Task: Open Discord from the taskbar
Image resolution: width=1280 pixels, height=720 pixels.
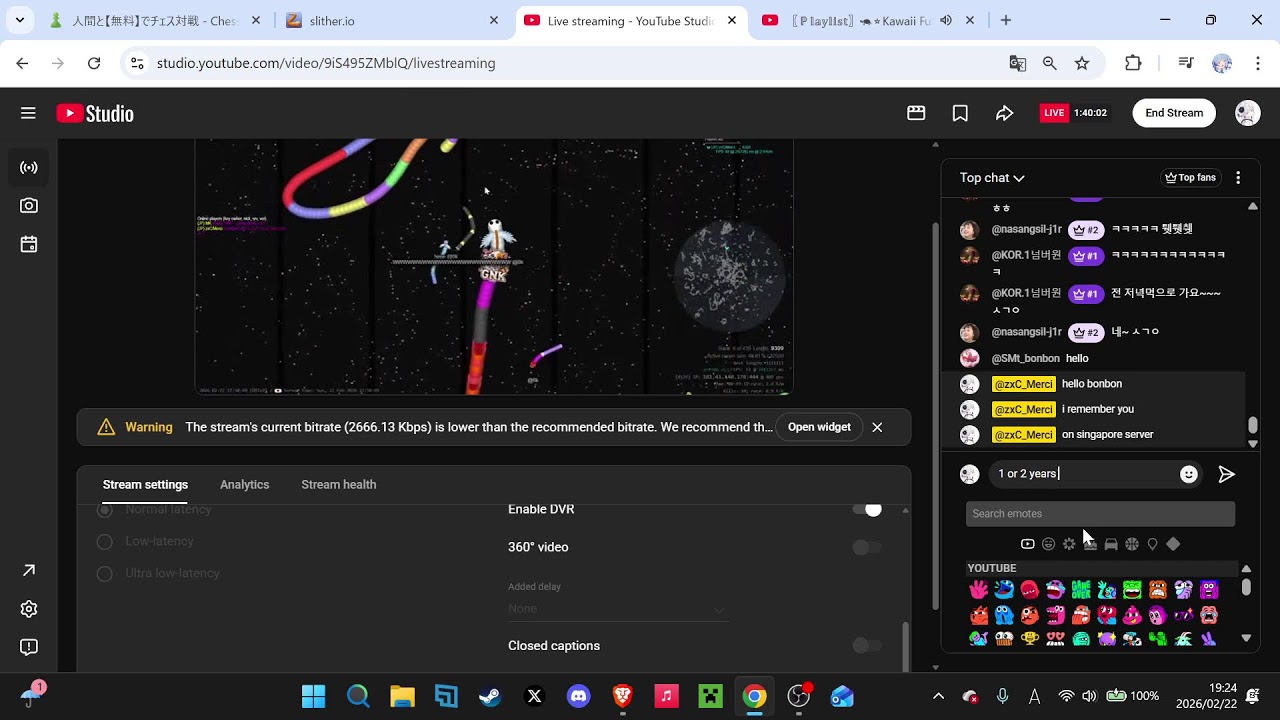Action: [578, 696]
